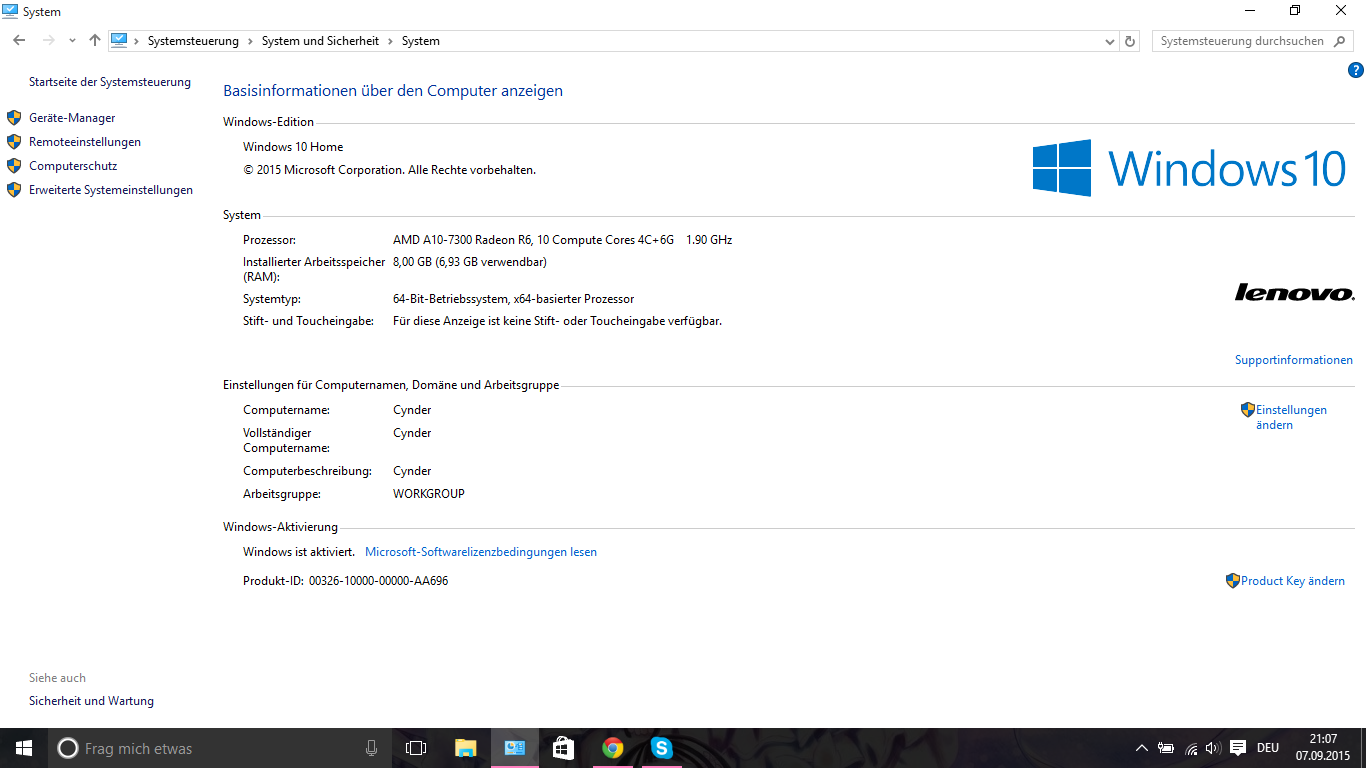Image resolution: width=1366 pixels, height=768 pixels.
Task: Open the Windows Start menu
Action: (24, 748)
